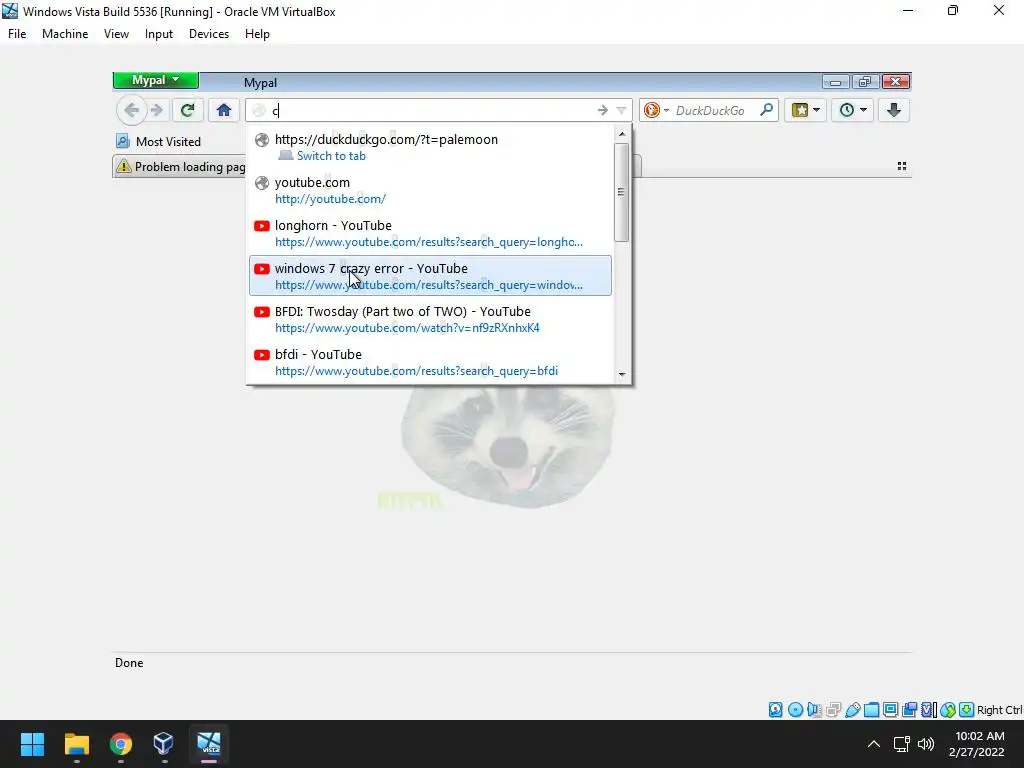
Task: Open the taskbar volume speaker icon
Action: [925, 744]
